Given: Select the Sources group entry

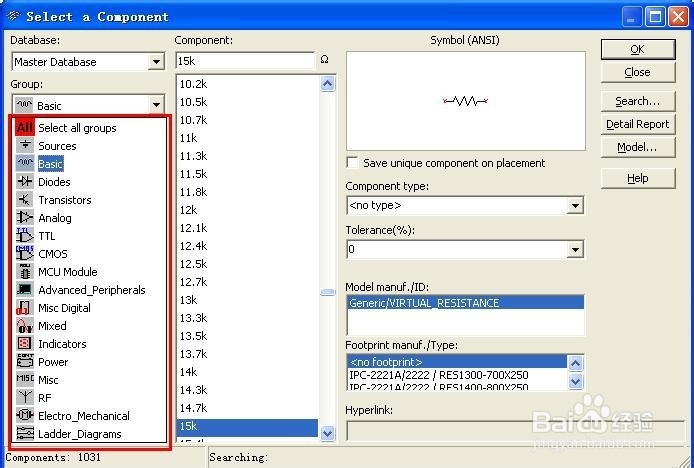Looking at the screenshot, I should 57,146.
